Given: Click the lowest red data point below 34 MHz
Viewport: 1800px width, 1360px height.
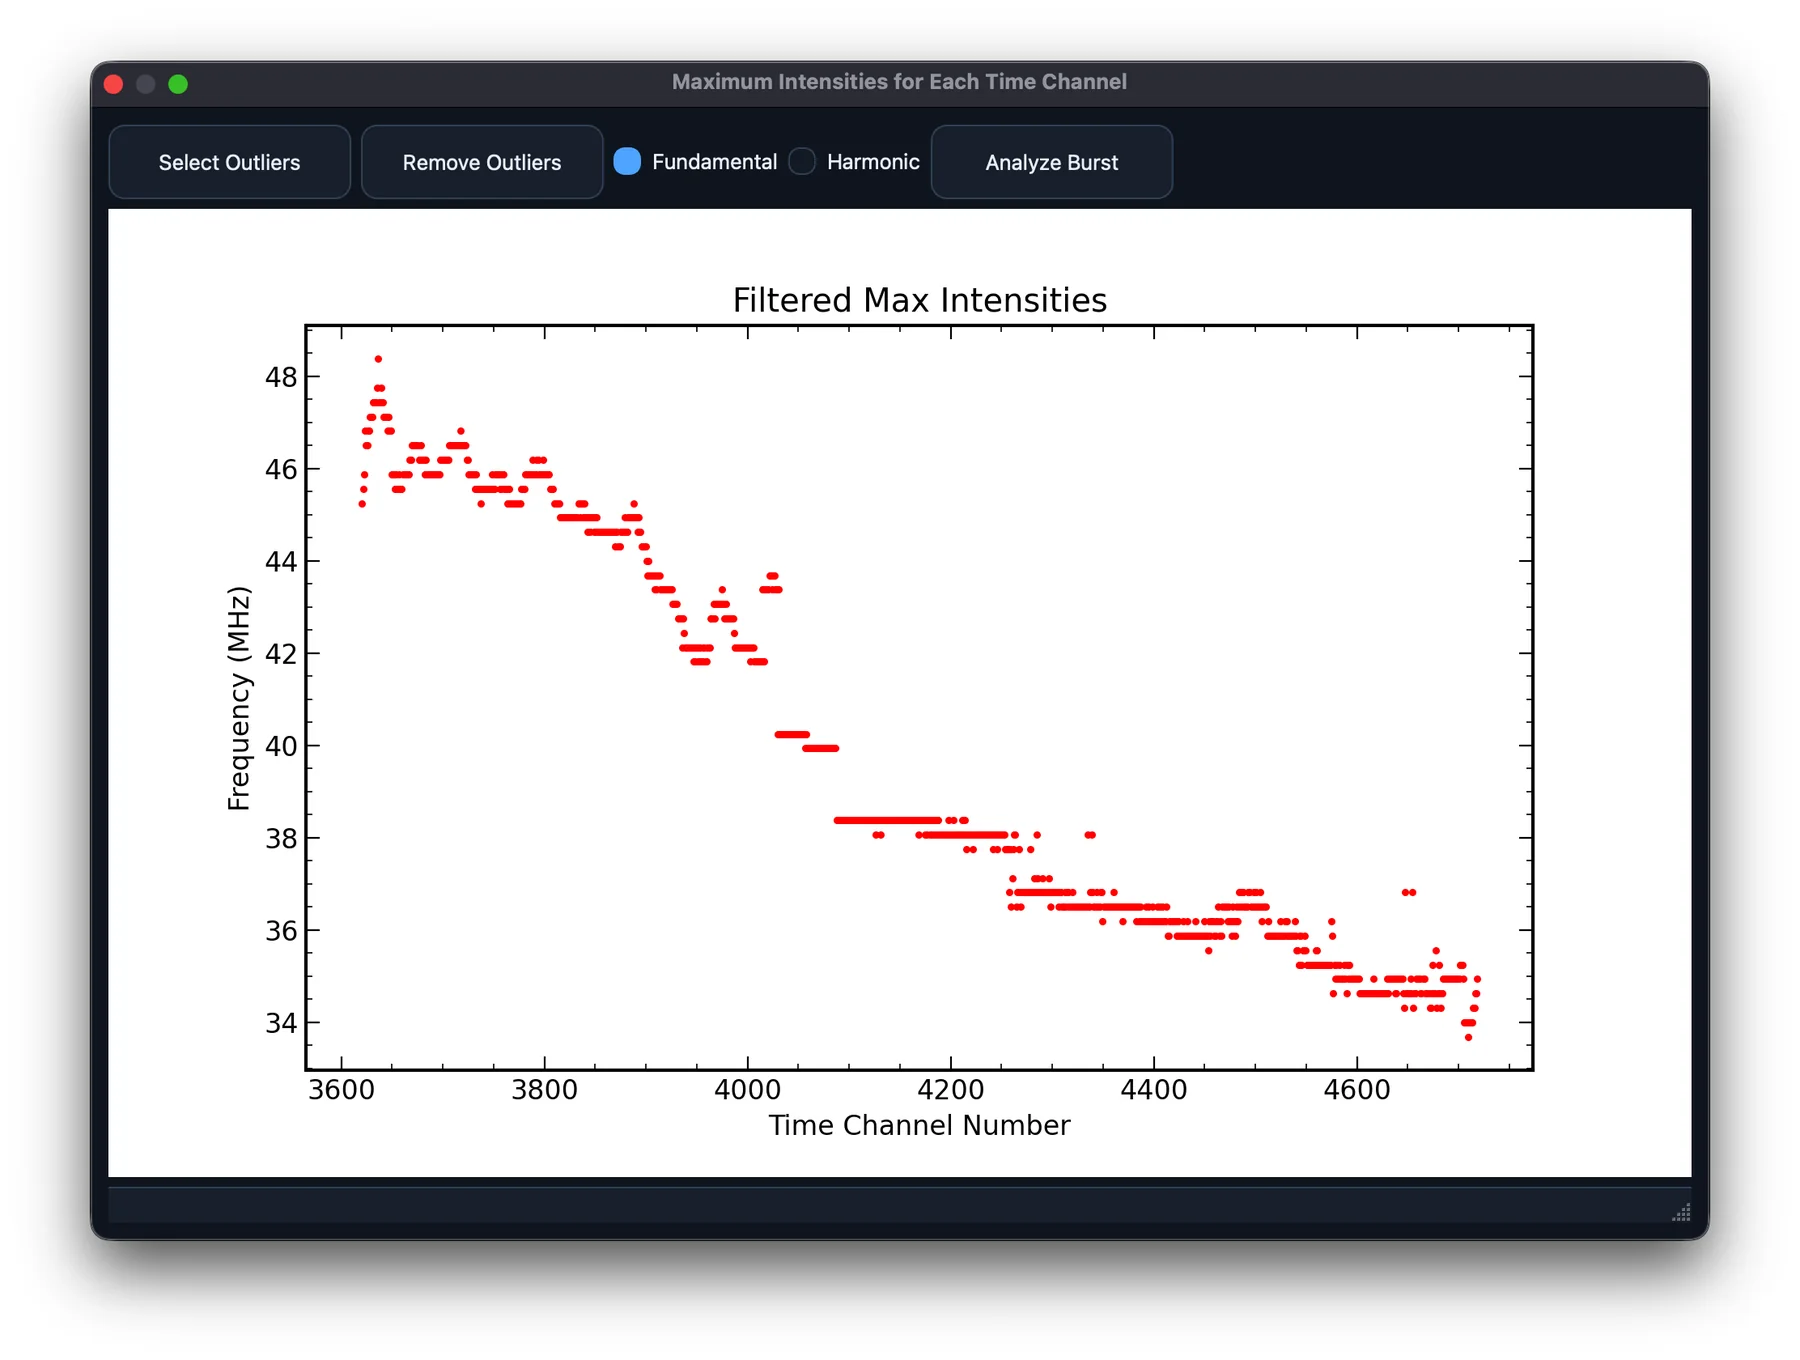Looking at the screenshot, I should pyautogui.click(x=1468, y=1037).
